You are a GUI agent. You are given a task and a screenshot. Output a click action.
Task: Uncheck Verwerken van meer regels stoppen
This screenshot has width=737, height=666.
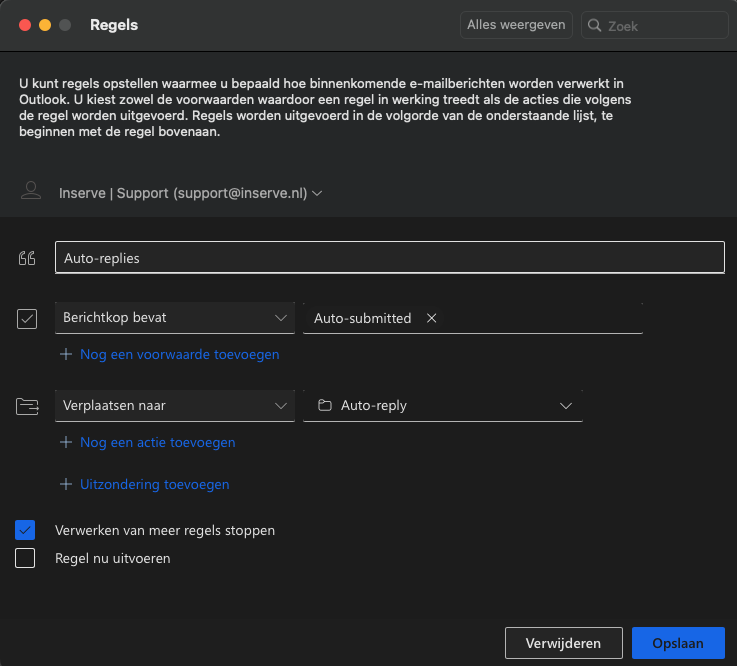(x=25, y=530)
